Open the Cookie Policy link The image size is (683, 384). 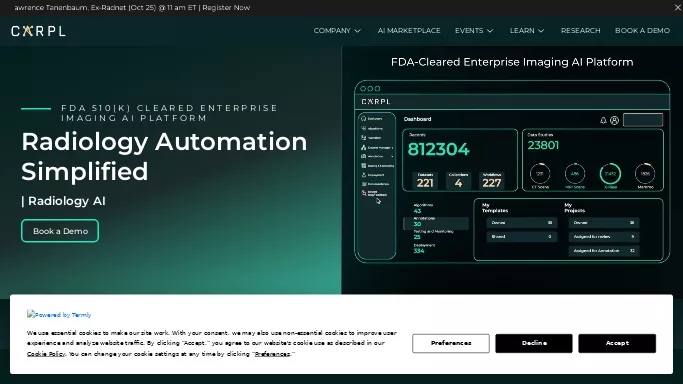[46, 354]
